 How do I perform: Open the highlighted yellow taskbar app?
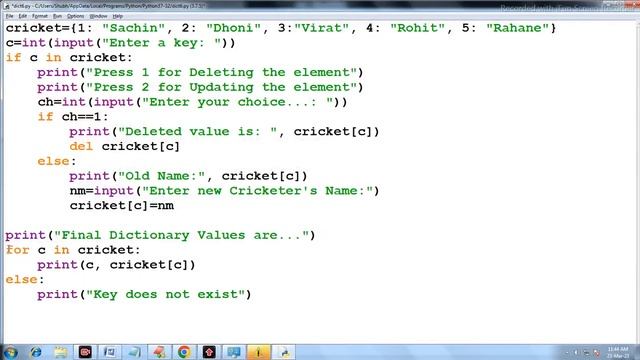point(258,352)
